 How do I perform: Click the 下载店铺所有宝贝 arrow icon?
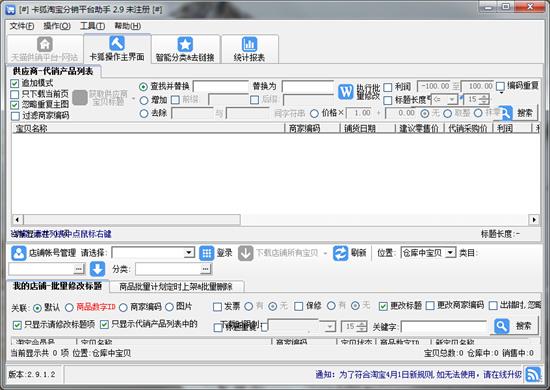[245, 253]
